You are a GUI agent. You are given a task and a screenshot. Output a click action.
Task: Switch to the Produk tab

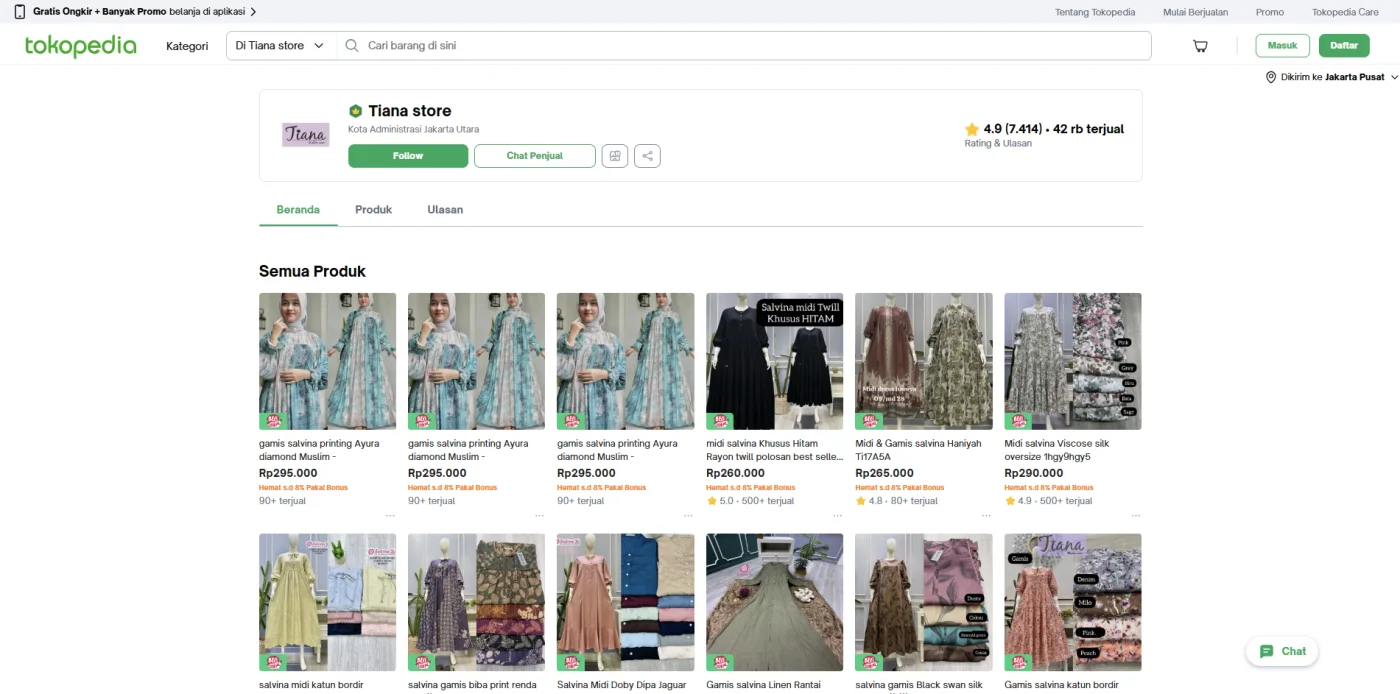[373, 210]
